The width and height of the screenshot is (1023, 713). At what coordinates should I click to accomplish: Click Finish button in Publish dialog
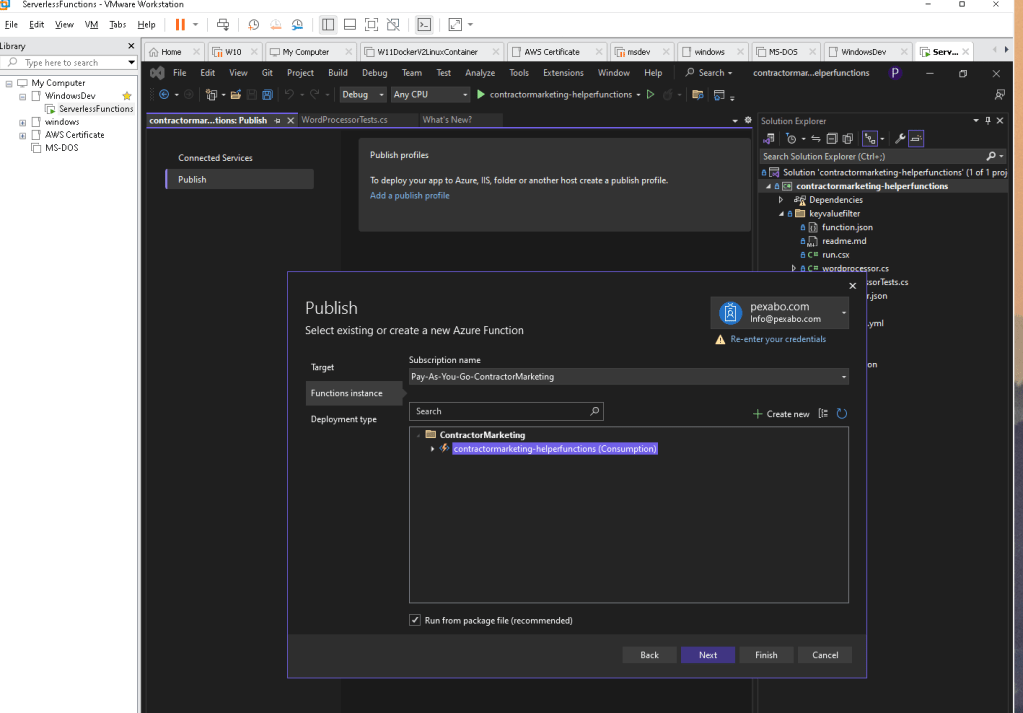click(x=766, y=655)
